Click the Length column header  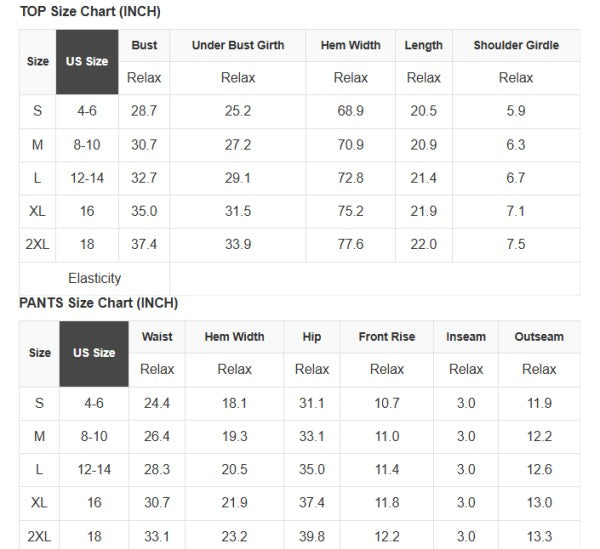click(x=424, y=46)
